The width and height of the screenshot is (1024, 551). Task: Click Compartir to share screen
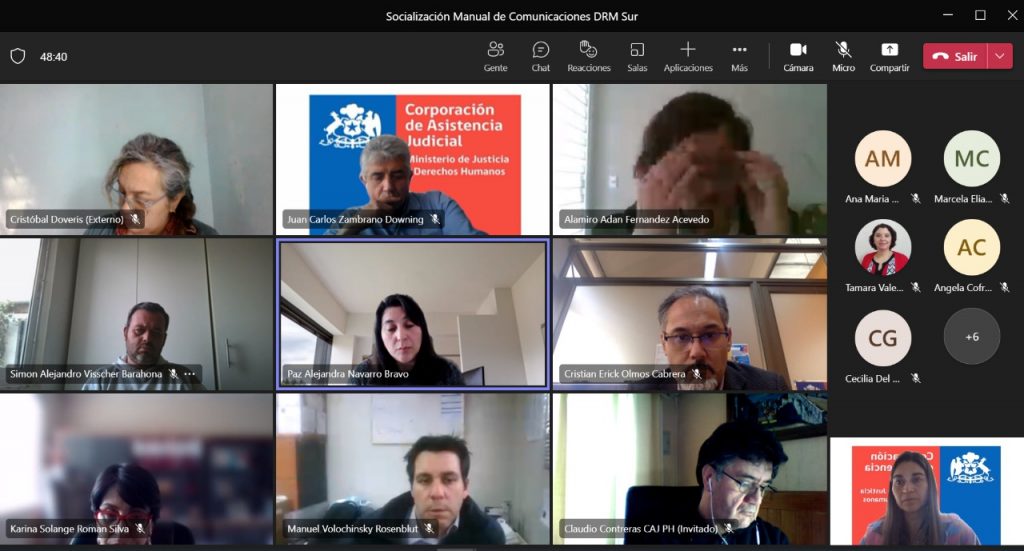889,56
